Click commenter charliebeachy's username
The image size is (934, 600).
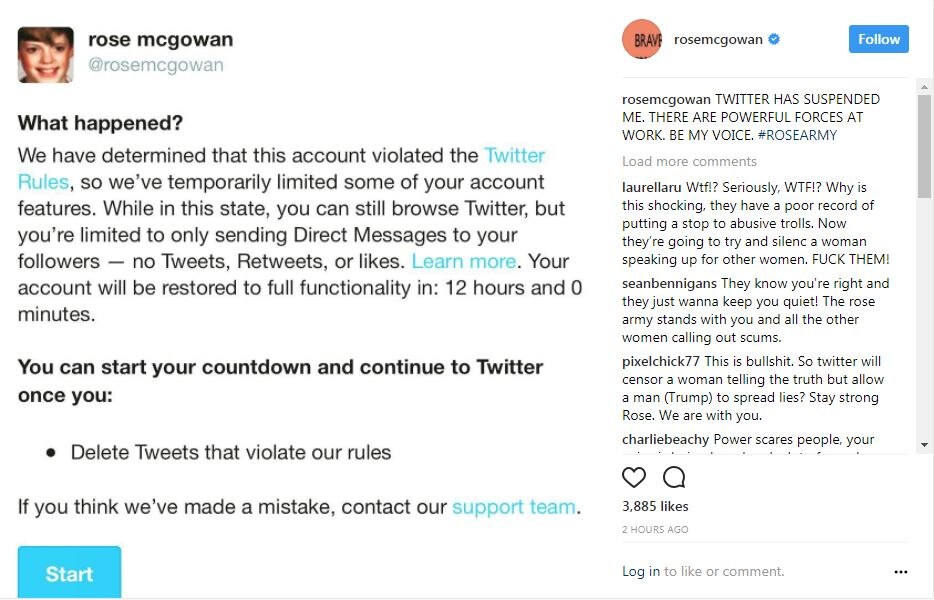point(665,439)
